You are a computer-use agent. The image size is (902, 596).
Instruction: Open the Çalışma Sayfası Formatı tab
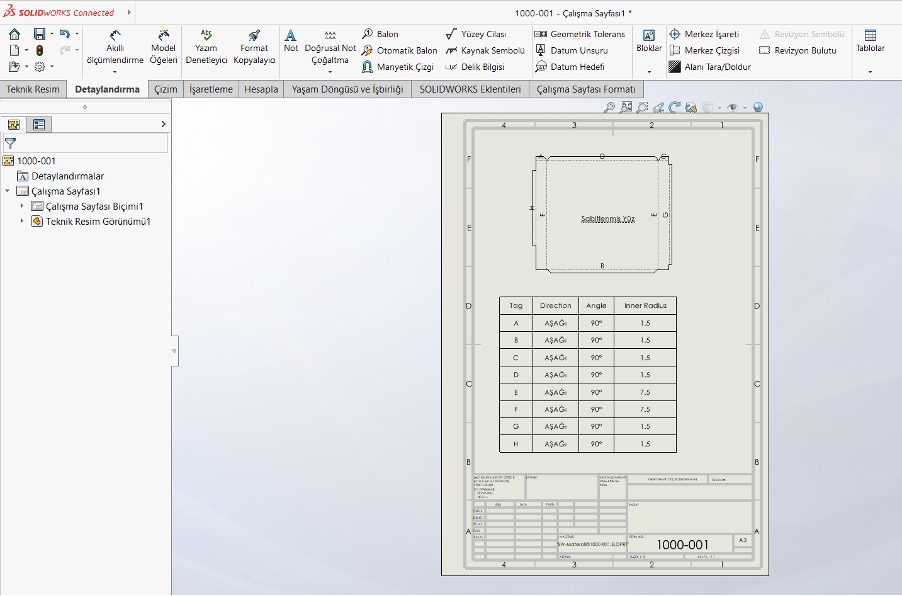[585, 89]
